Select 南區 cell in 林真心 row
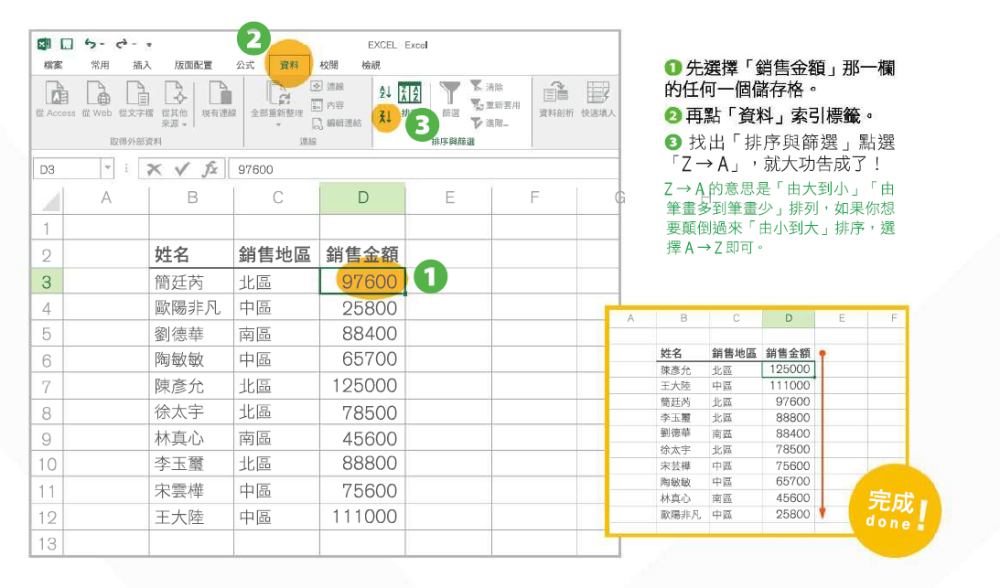The image size is (1000, 588). click(x=276, y=438)
